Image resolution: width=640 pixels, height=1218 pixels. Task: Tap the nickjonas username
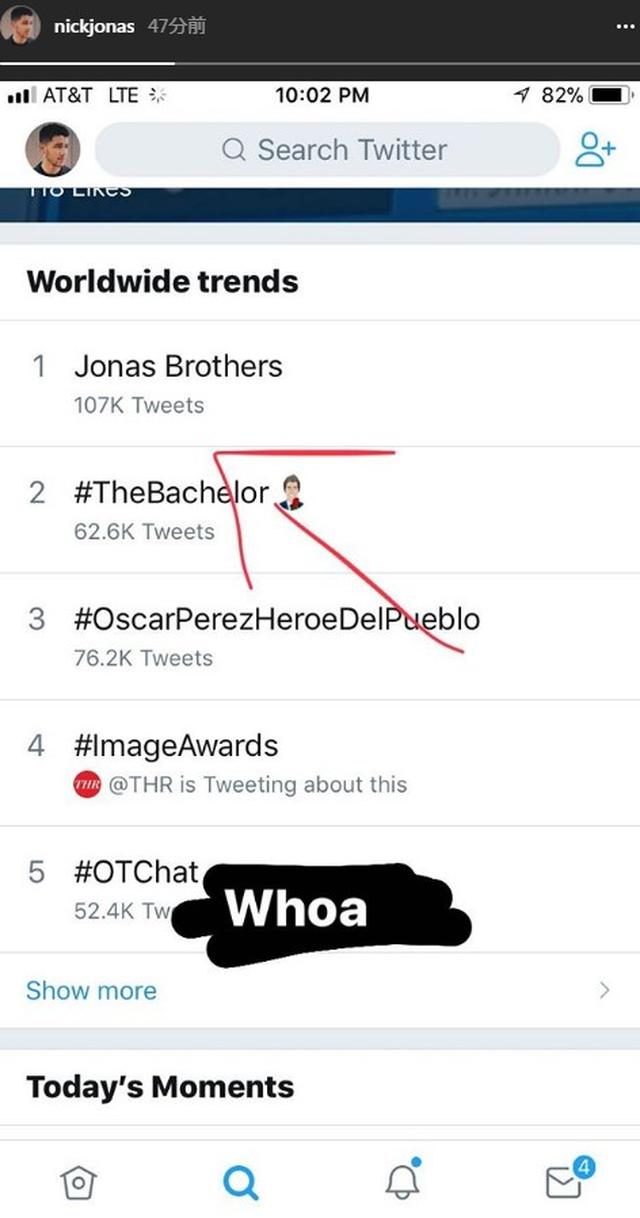(x=93, y=27)
